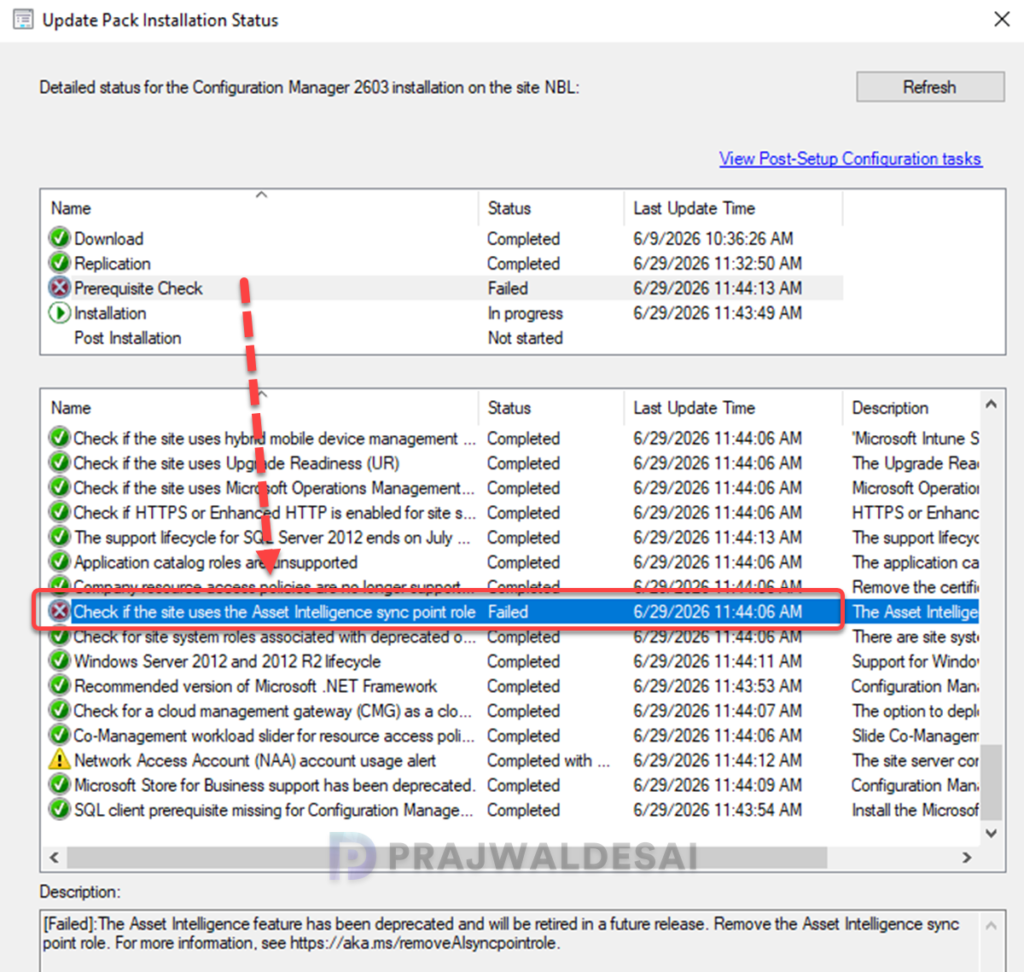Screen dimensions: 1024x972
Task: Click the 6/9/2026 10:36:26 AM Download time
Action: [713, 239]
